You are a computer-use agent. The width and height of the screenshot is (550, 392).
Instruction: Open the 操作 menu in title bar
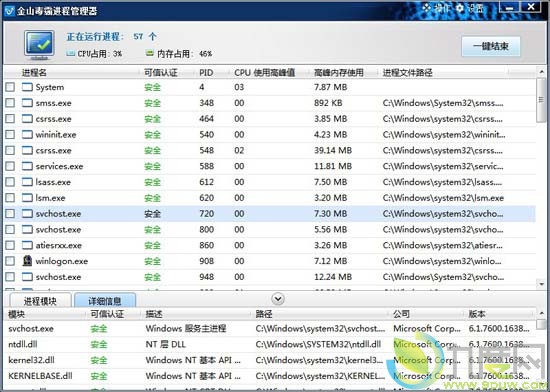click(437, 8)
